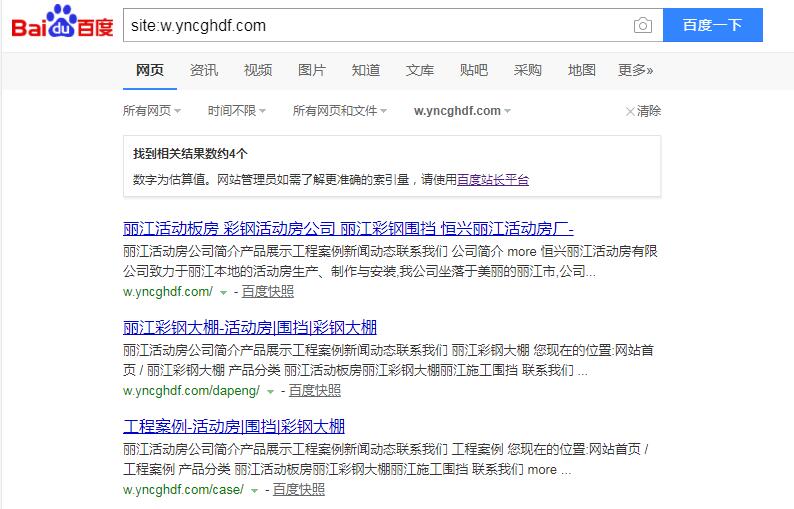Open result 丽江活动板房 彩钢活动房公司
The image size is (794, 509).
tap(348, 229)
